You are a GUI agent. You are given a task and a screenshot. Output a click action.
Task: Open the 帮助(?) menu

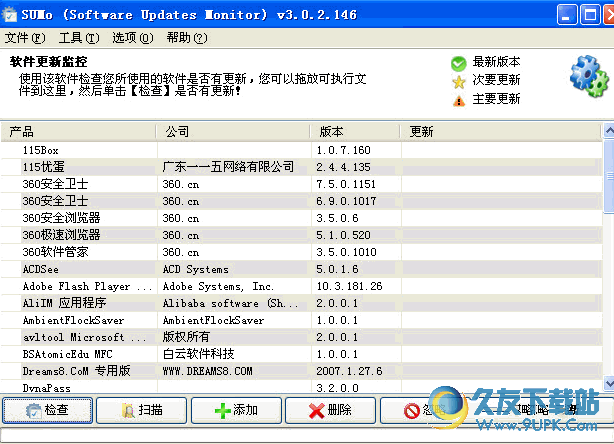click(187, 38)
